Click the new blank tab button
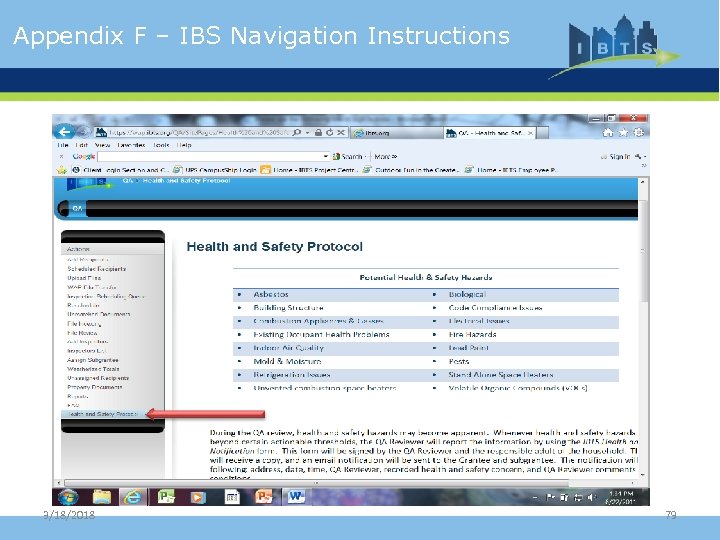Screen dimensions: 720x540 [x=543, y=133]
